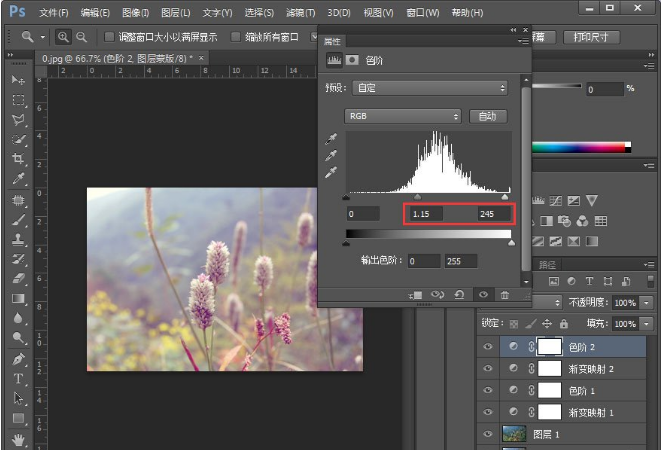Viewport: 661px width, 450px height.
Task: Select the Crop tool in toolbar
Action: coord(18,160)
